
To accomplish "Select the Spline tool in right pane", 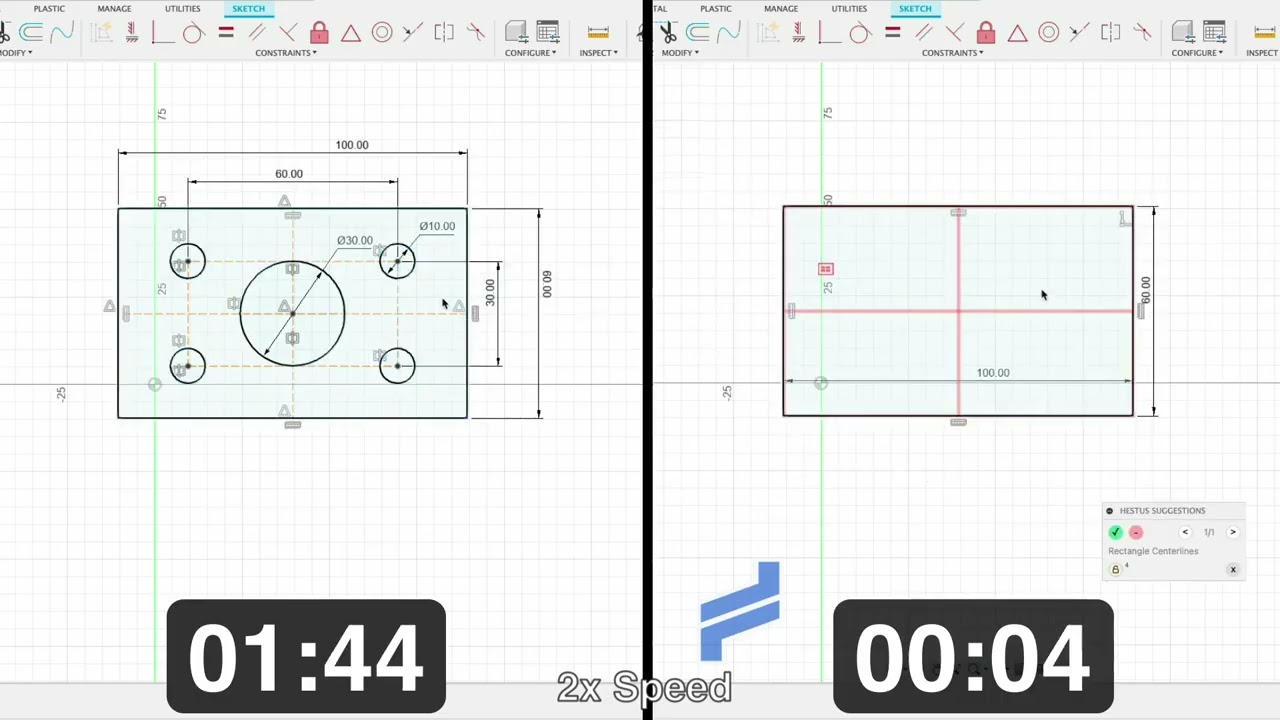I will (x=729, y=33).
